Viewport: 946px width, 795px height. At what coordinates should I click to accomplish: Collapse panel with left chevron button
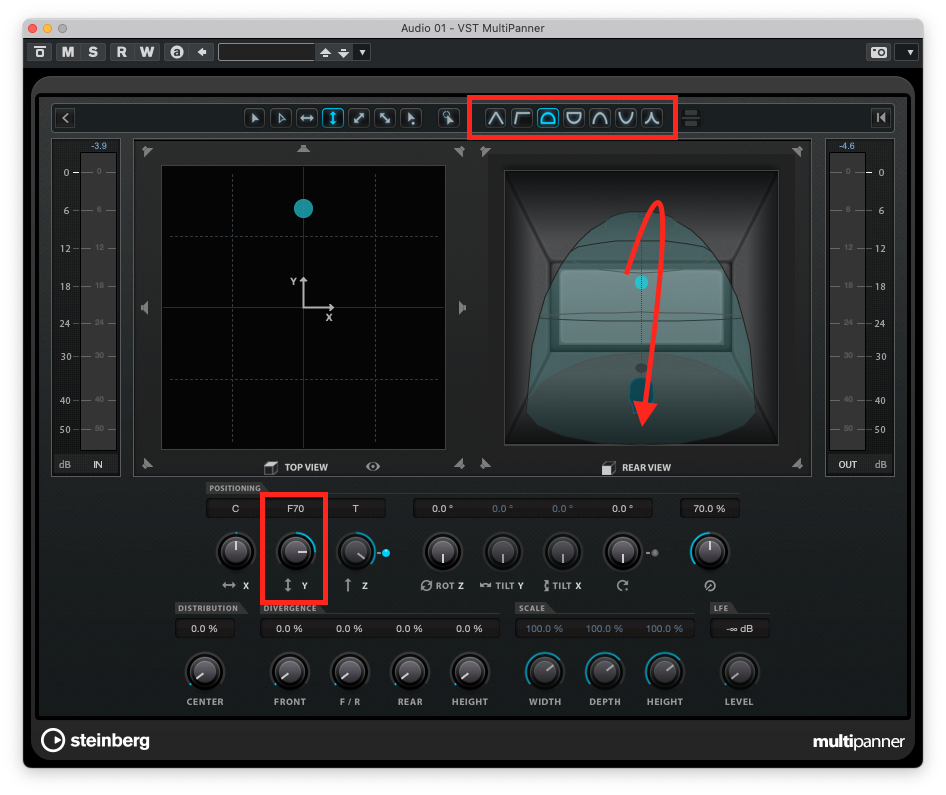tap(65, 118)
